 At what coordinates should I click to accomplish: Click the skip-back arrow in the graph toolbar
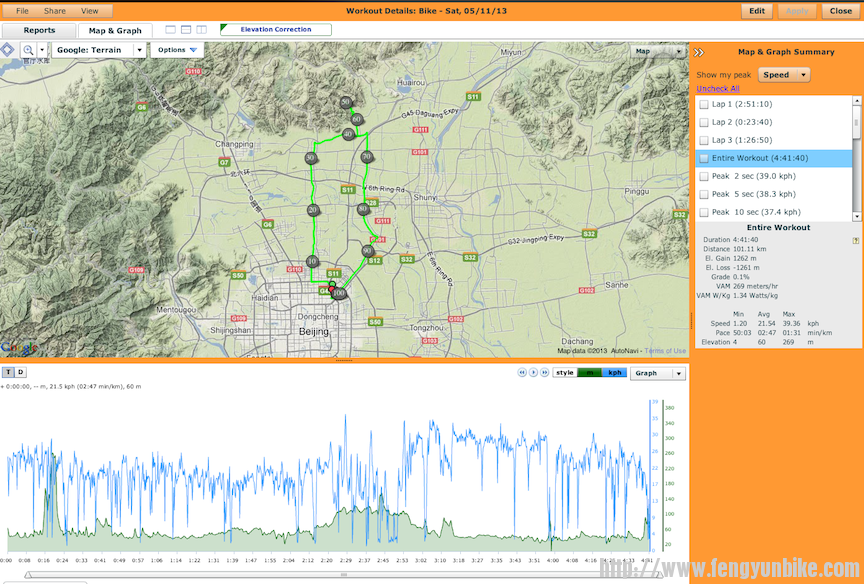point(521,371)
